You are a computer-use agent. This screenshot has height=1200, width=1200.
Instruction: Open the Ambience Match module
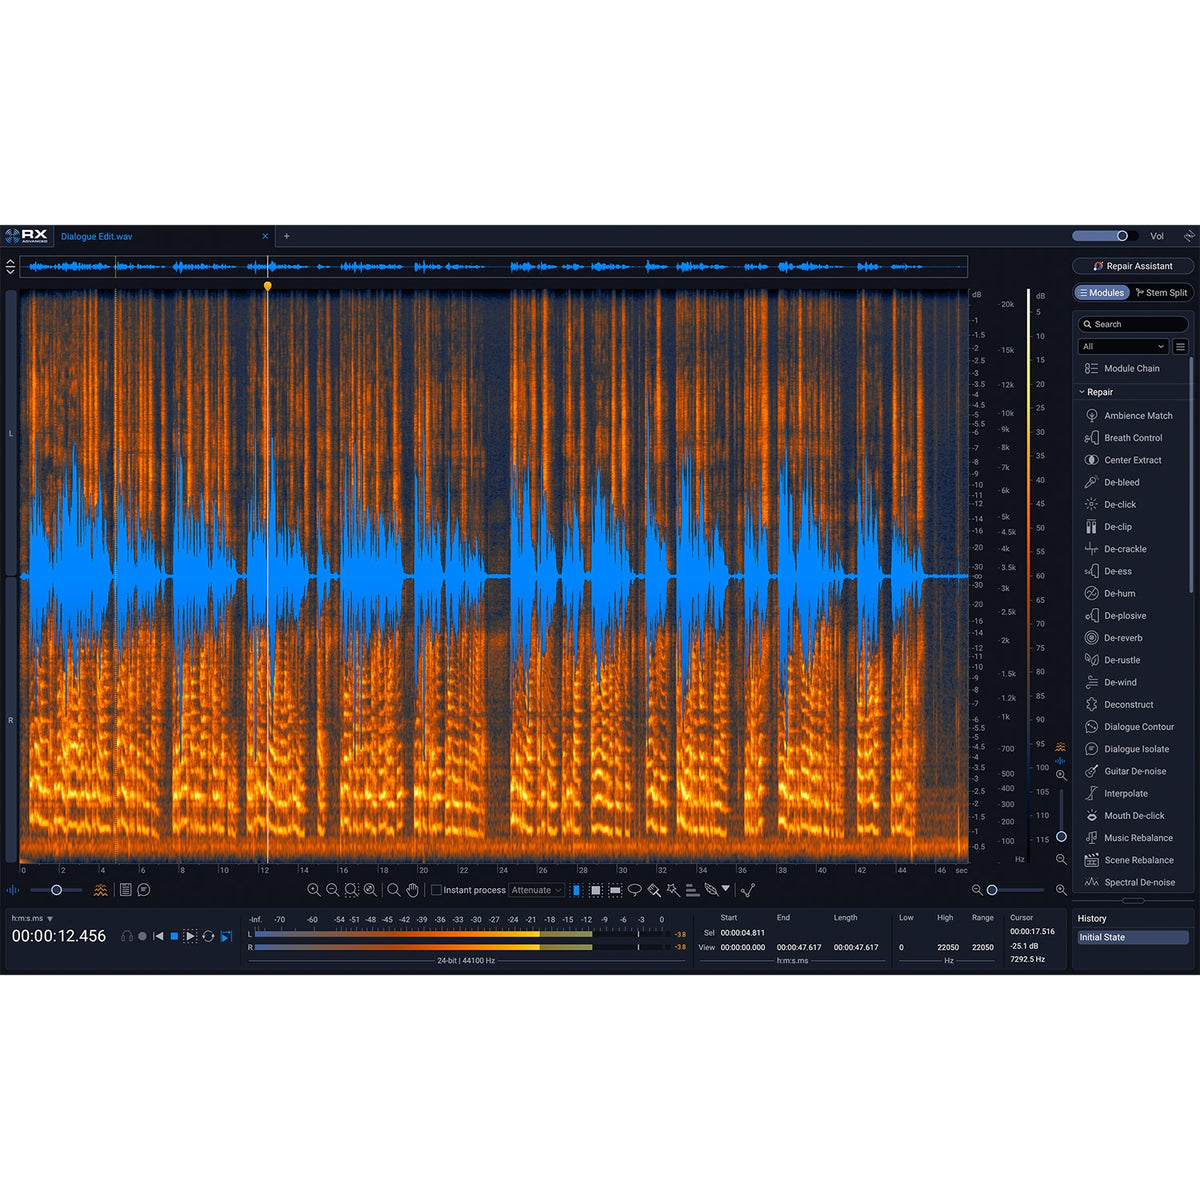pyautogui.click(x=1130, y=415)
